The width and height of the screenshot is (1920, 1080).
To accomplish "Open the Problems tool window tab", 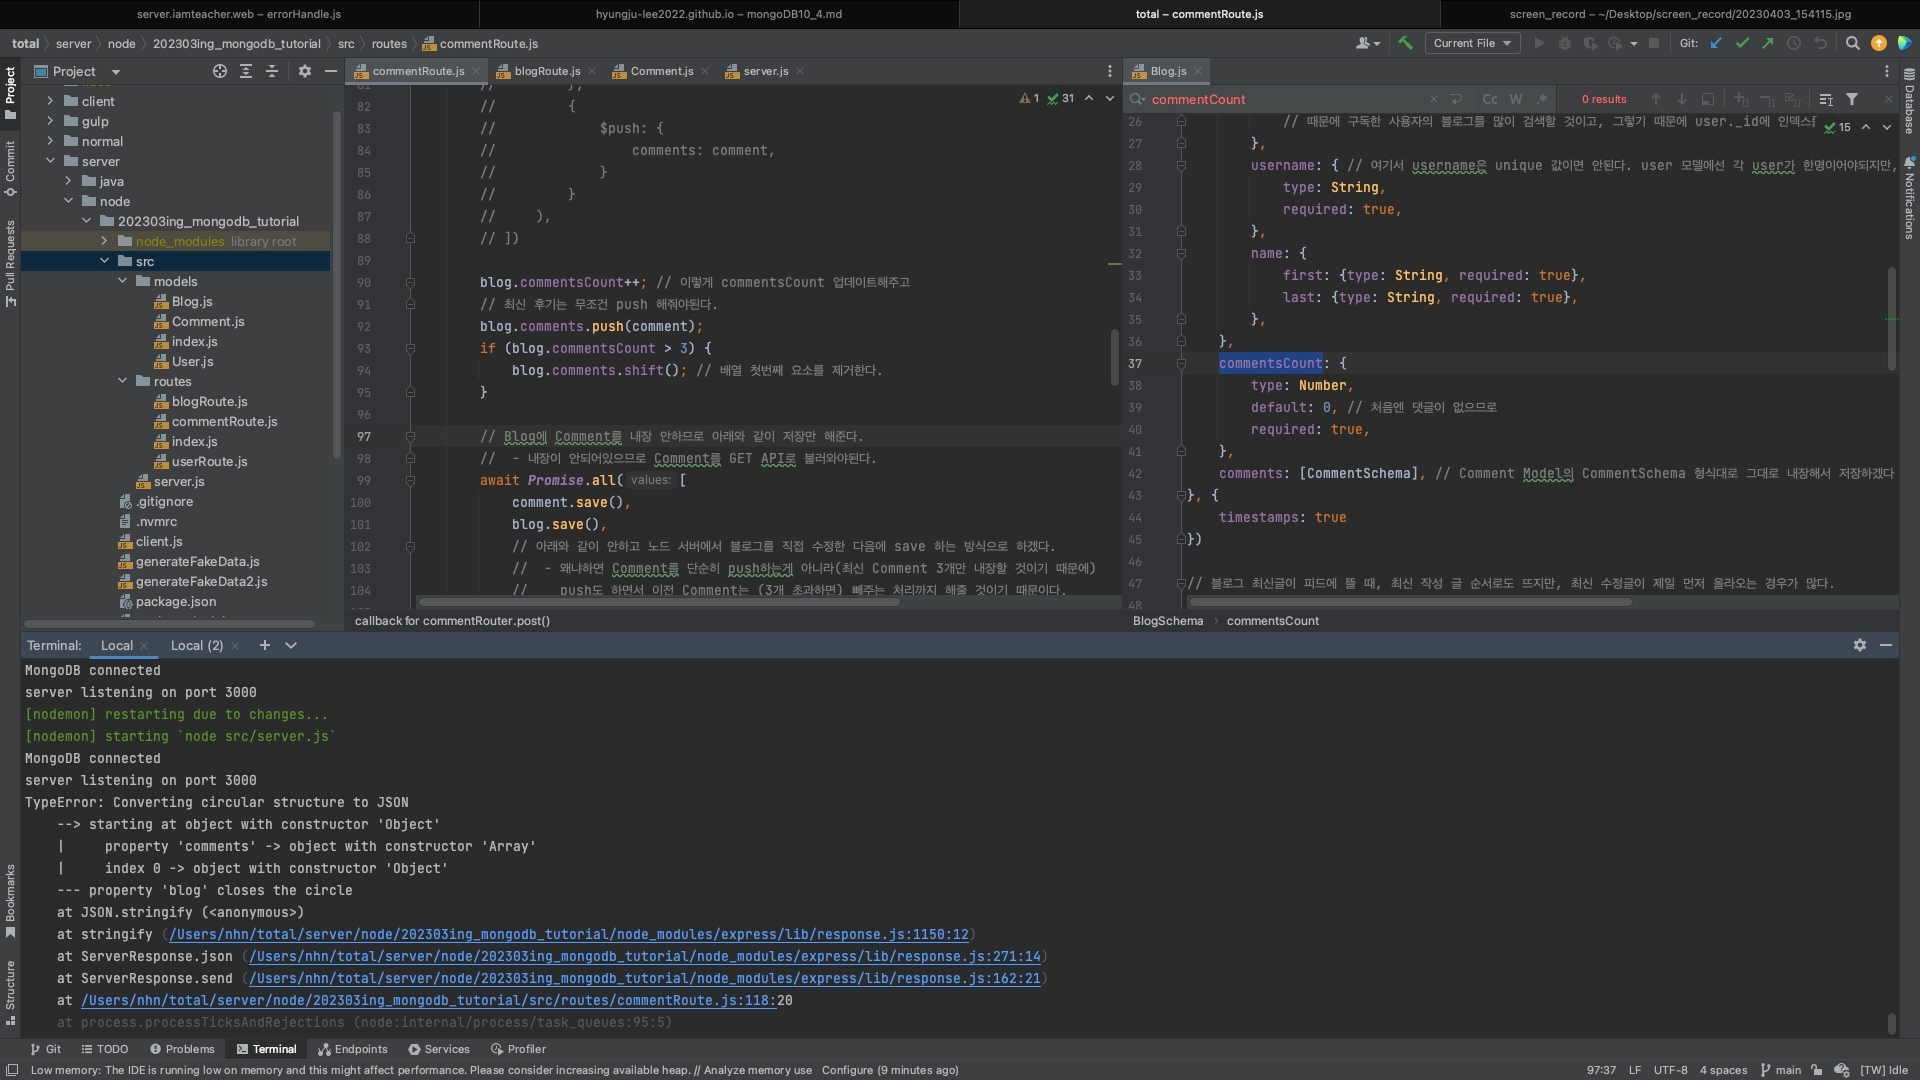I will [x=182, y=1049].
